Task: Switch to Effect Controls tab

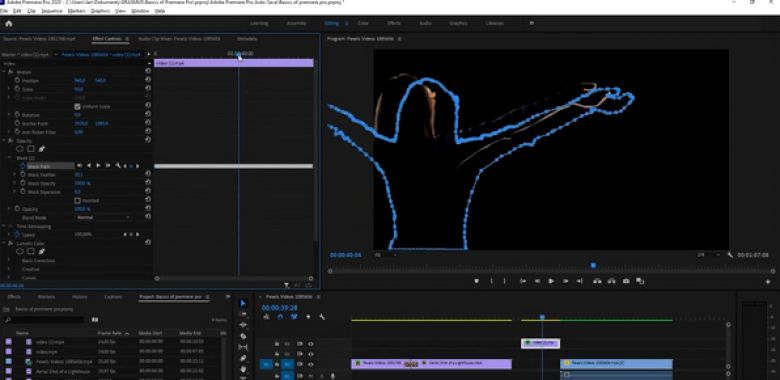Action: click(x=106, y=39)
